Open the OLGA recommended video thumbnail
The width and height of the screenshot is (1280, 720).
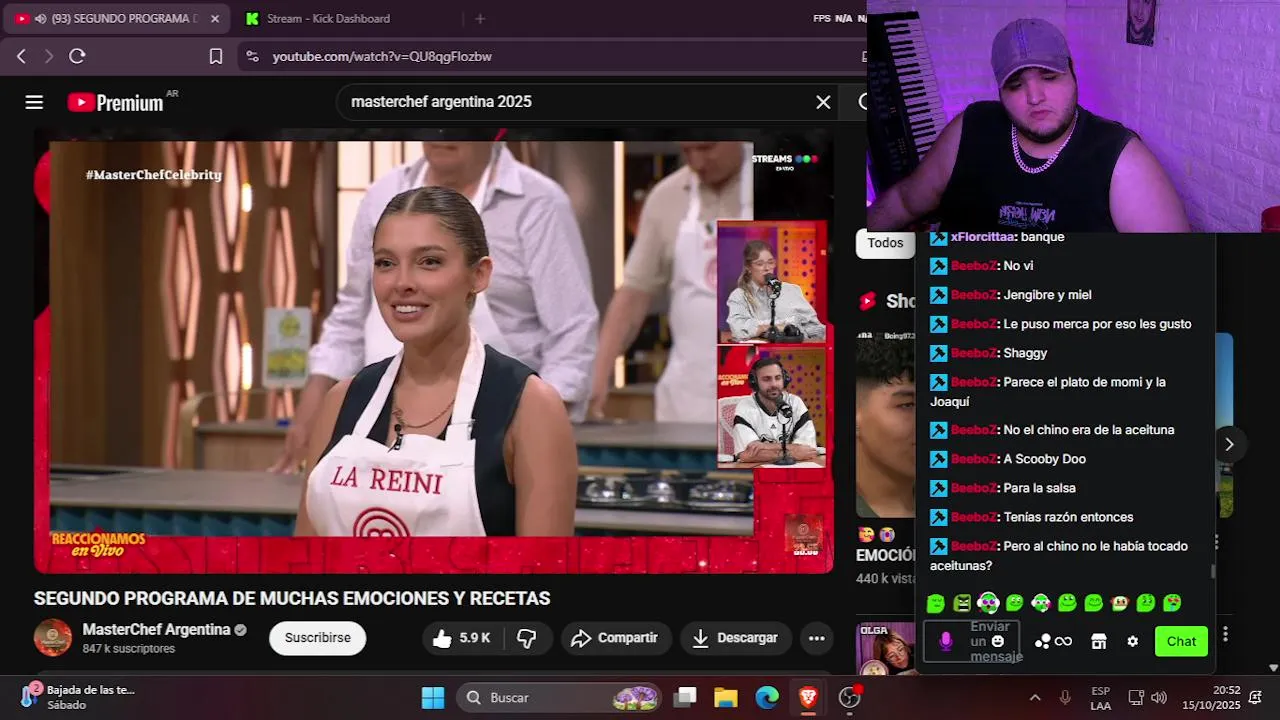tap(886, 648)
